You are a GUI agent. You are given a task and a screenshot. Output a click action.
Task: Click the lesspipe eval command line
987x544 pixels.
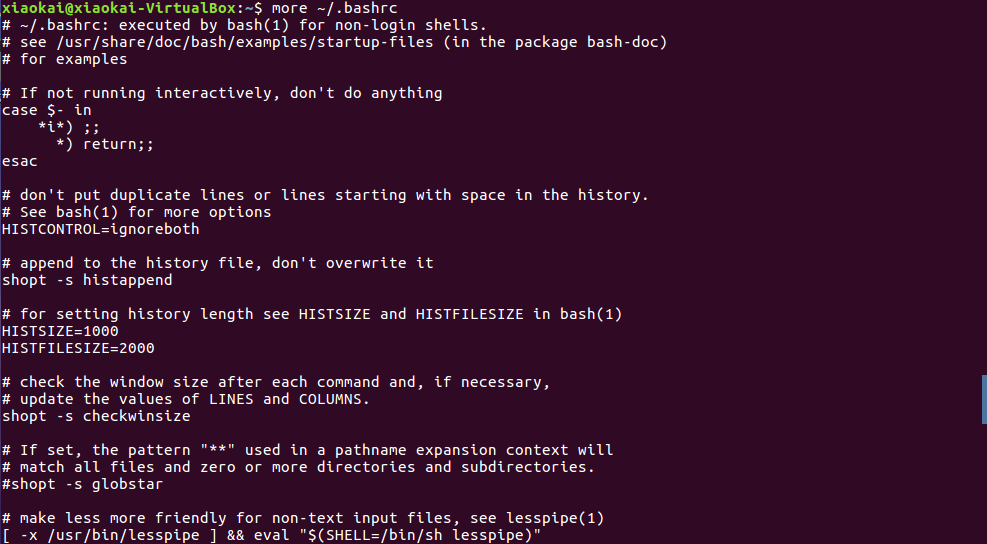tap(270, 535)
